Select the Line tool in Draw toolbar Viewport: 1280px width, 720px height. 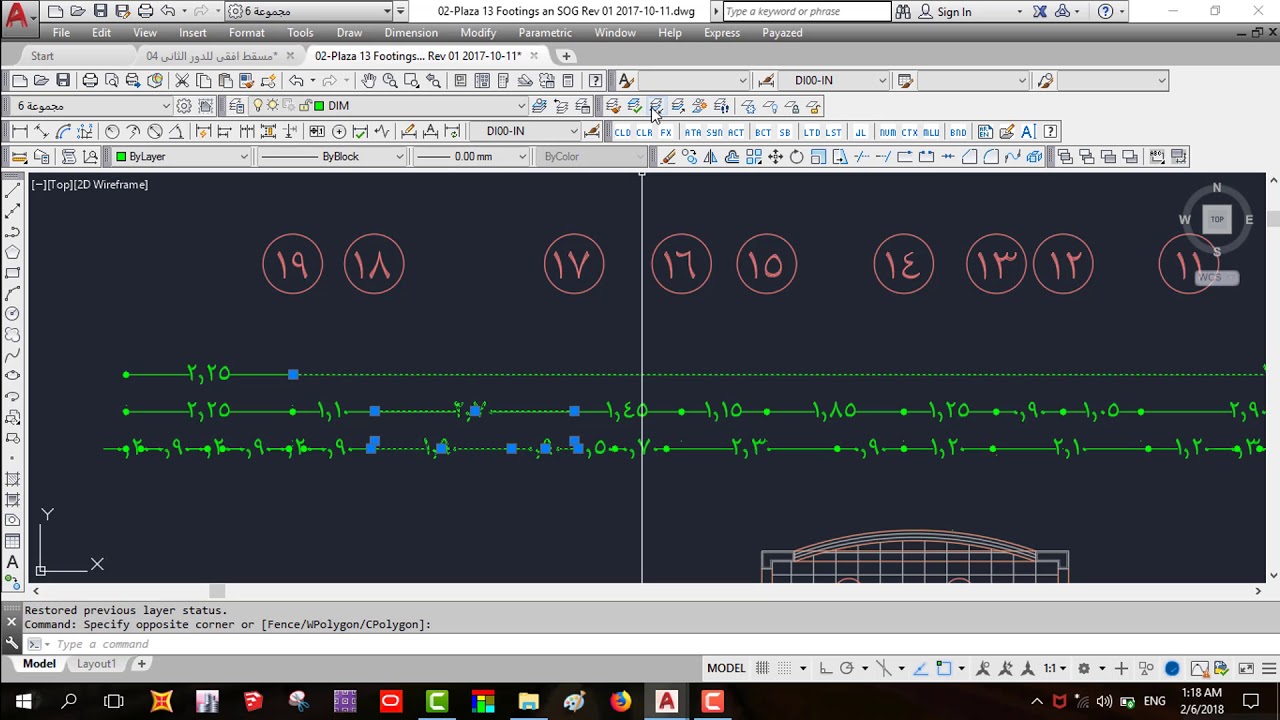click(x=12, y=190)
